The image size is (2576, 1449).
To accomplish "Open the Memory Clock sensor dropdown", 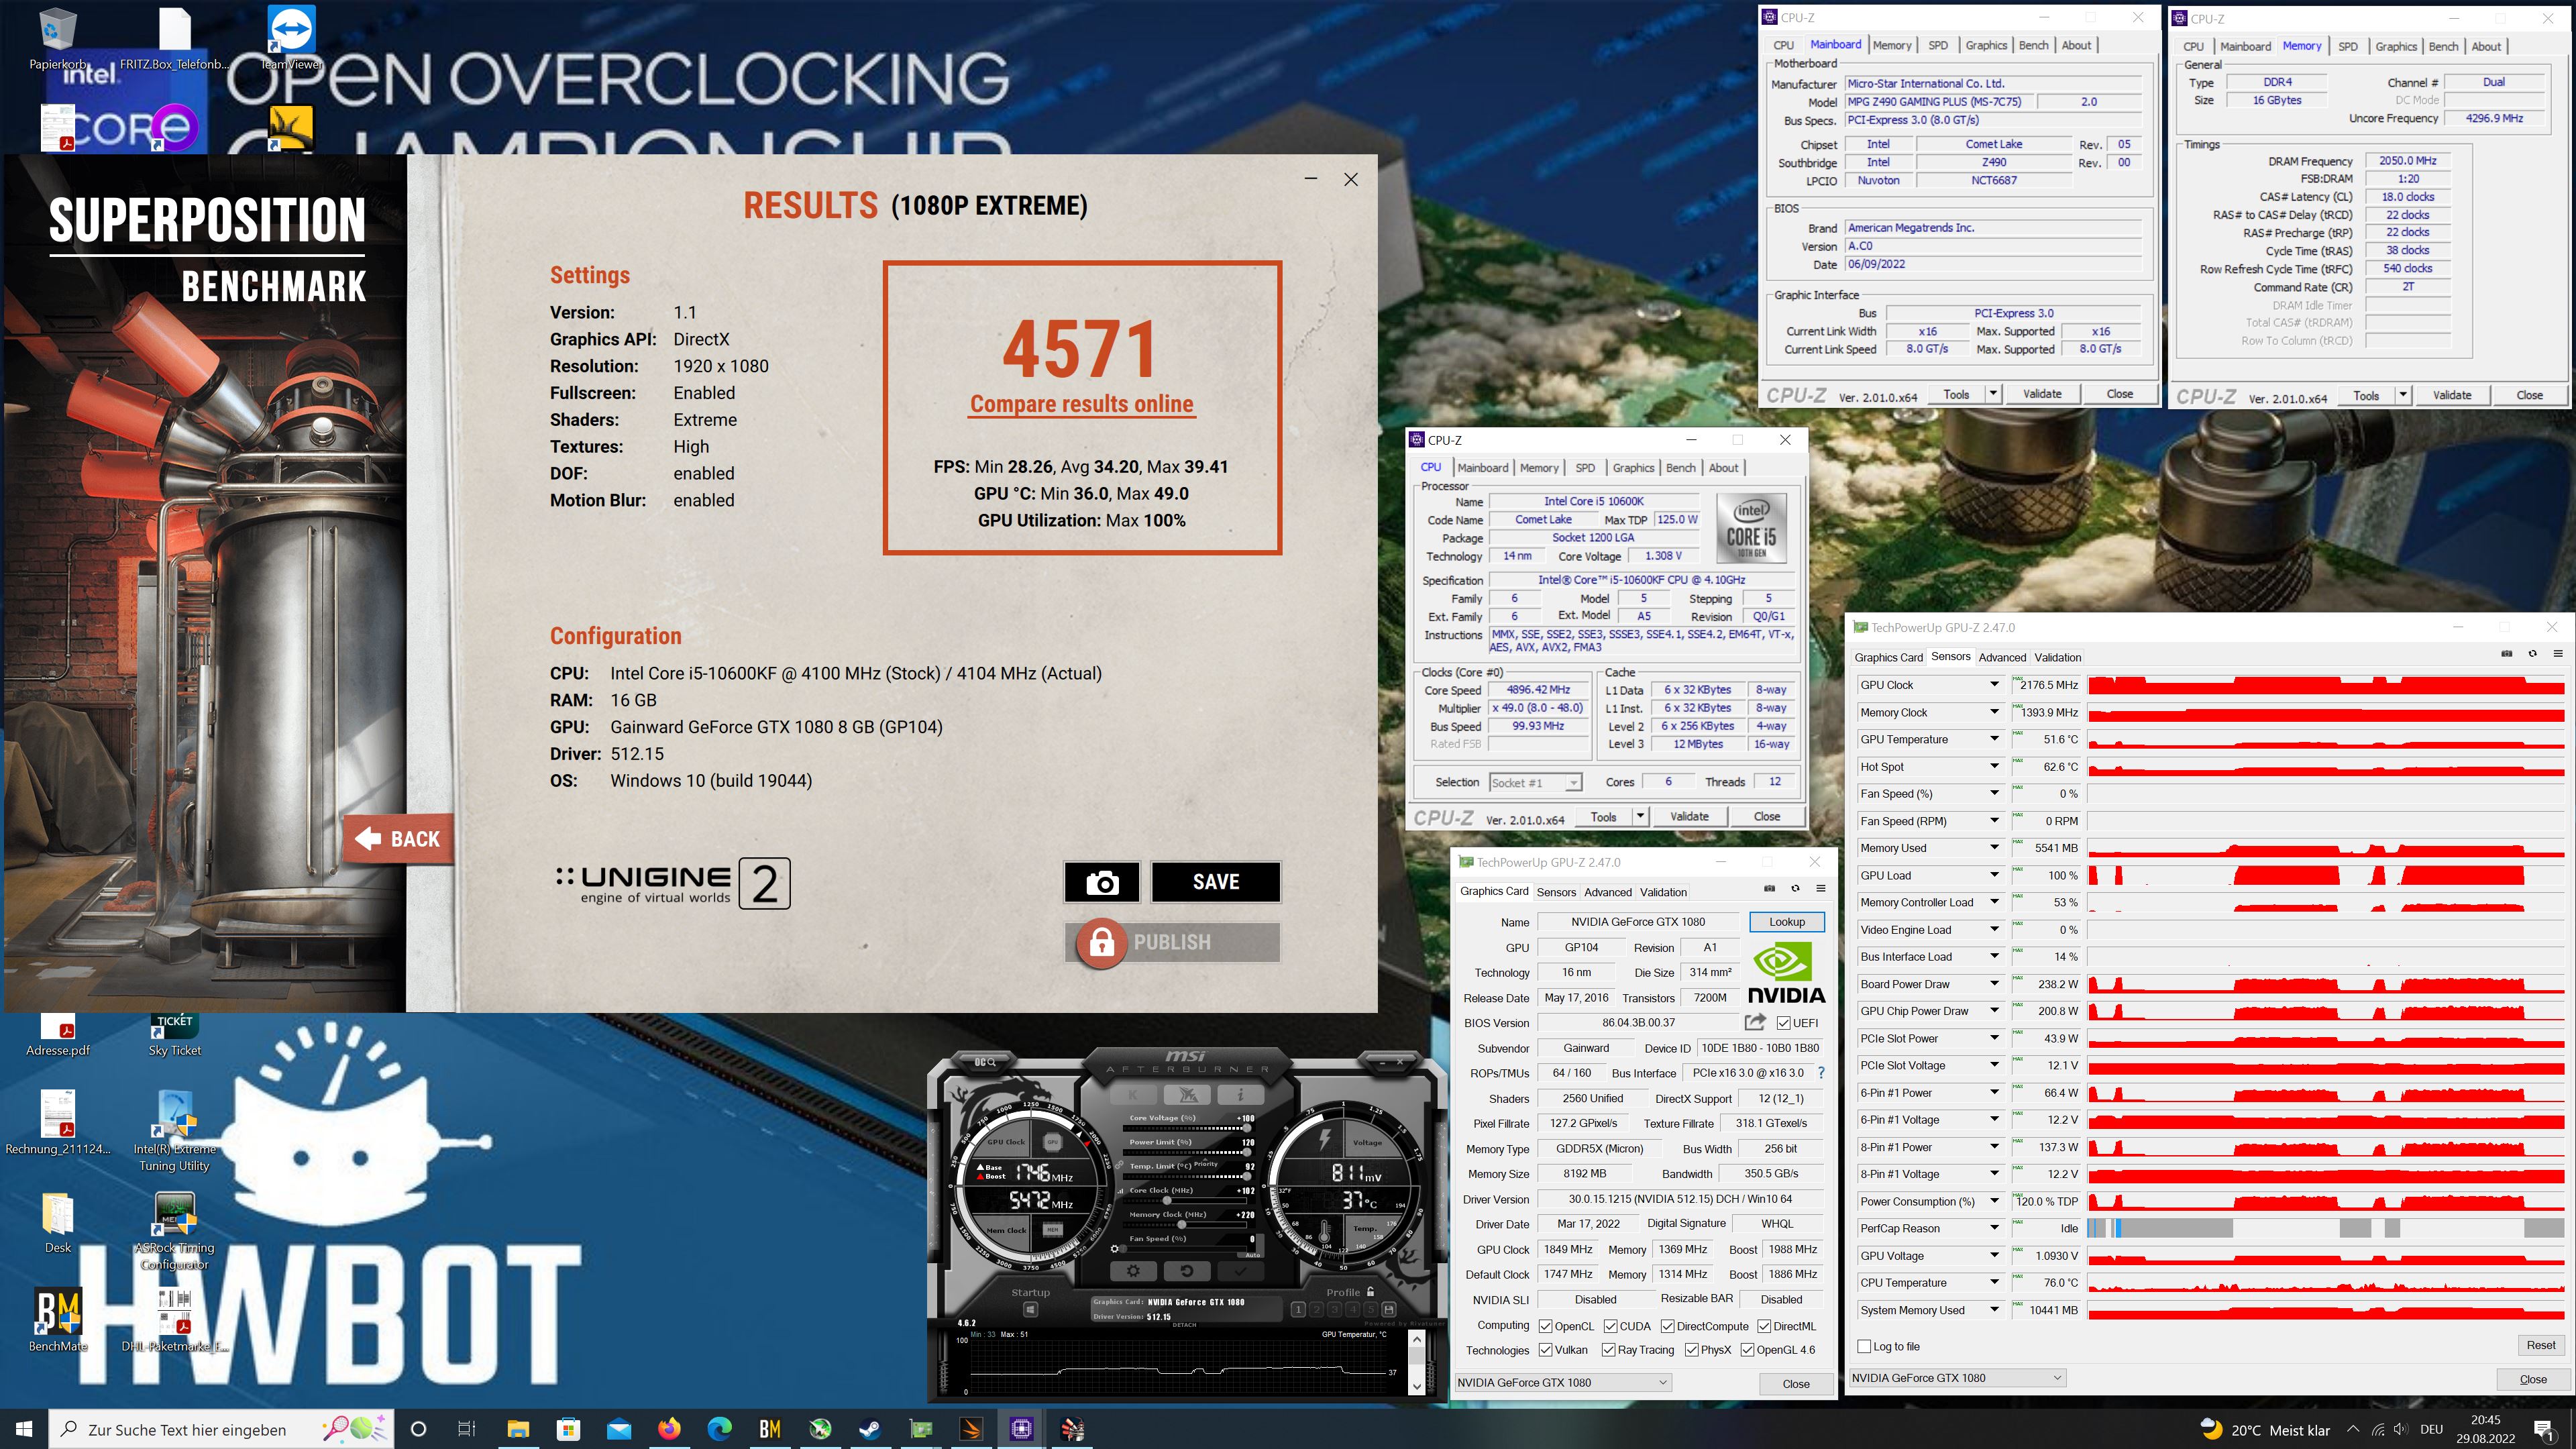I will tap(1994, 712).
